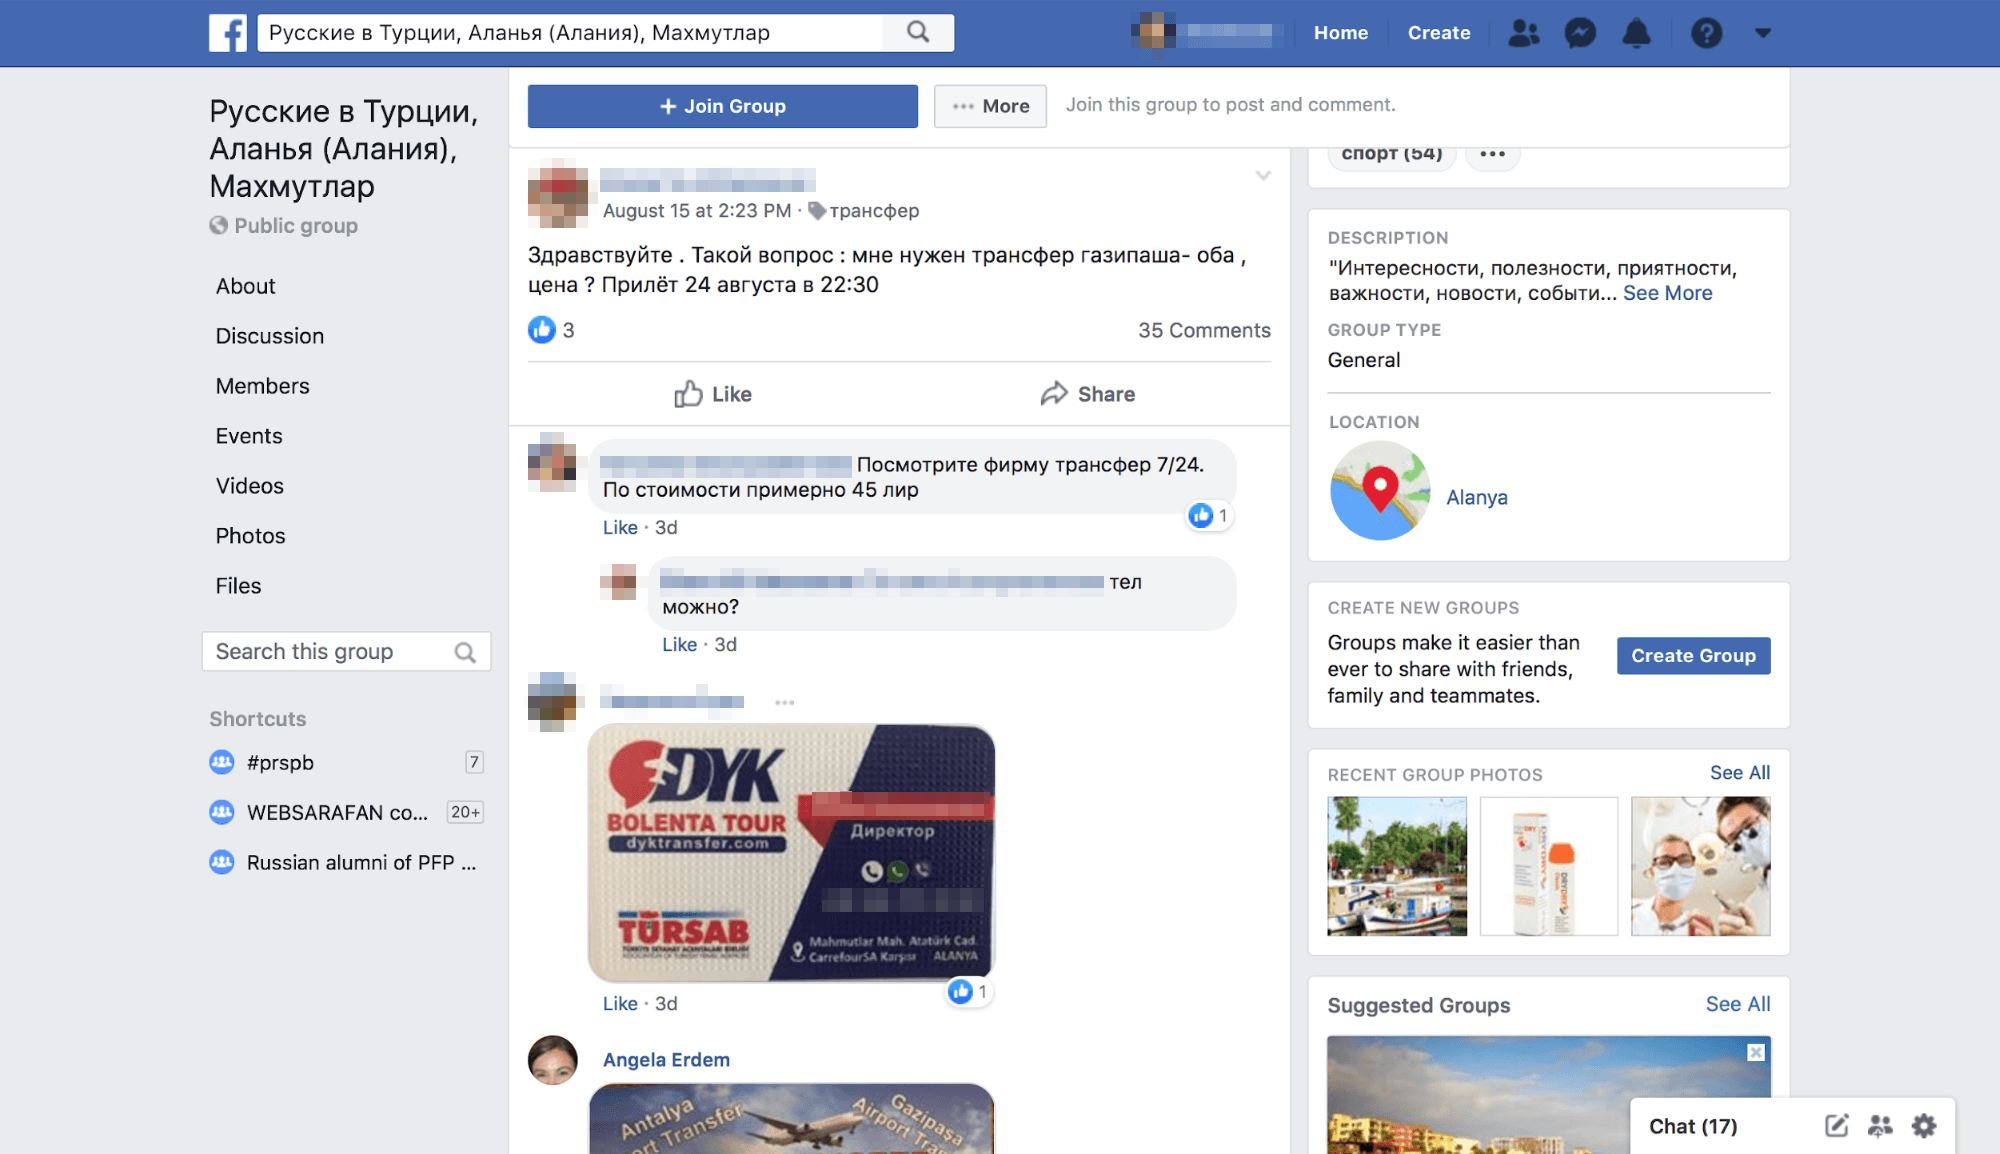Click the new message compose icon in chat bar
The image size is (2000, 1154).
[x=1836, y=1126]
